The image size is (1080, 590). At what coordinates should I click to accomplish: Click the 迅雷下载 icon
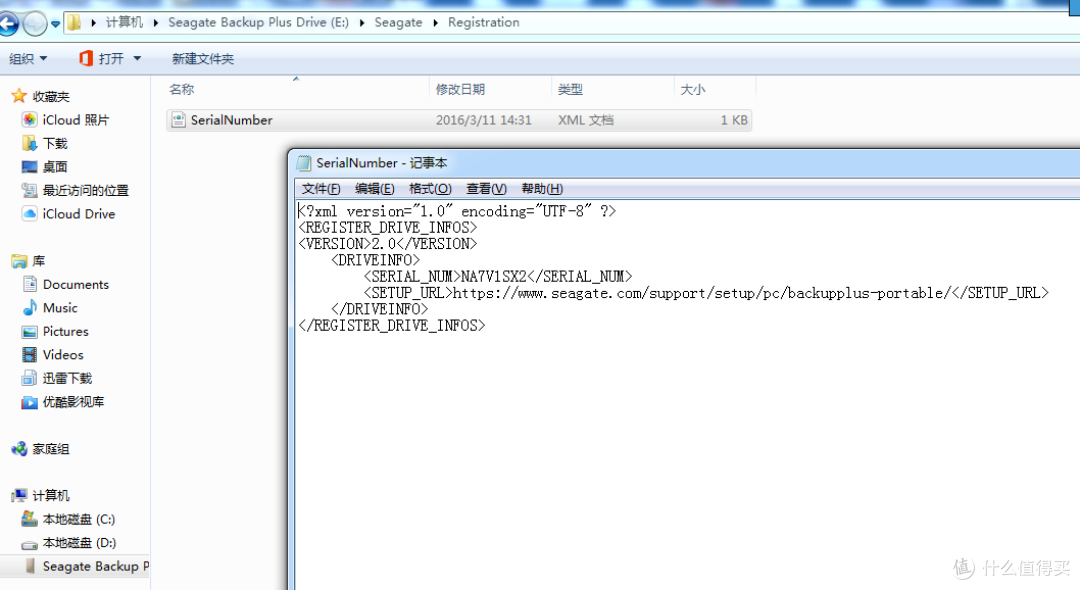coord(29,378)
